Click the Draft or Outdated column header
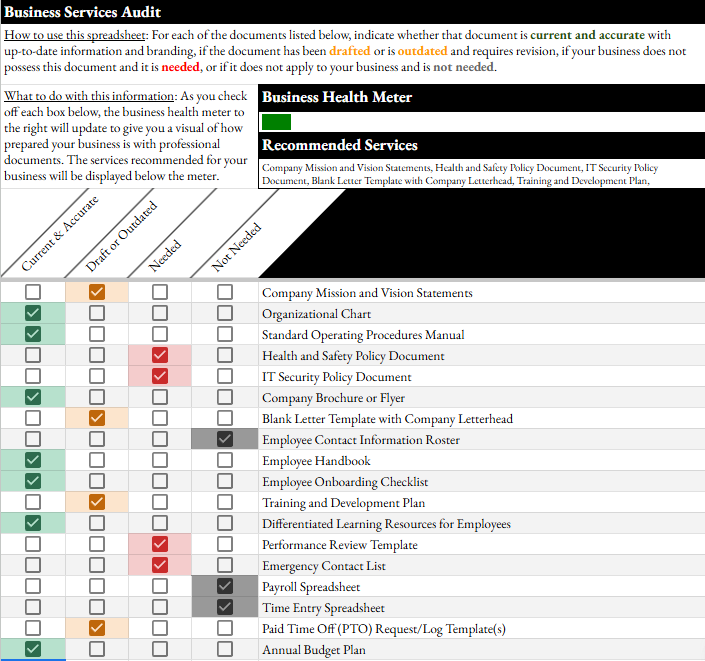This screenshot has width=705, height=661. tap(121, 237)
